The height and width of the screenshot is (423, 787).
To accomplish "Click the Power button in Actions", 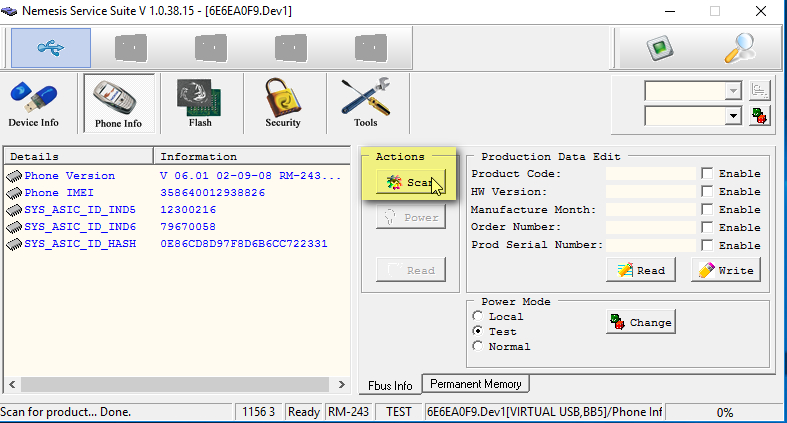I will (411, 217).
